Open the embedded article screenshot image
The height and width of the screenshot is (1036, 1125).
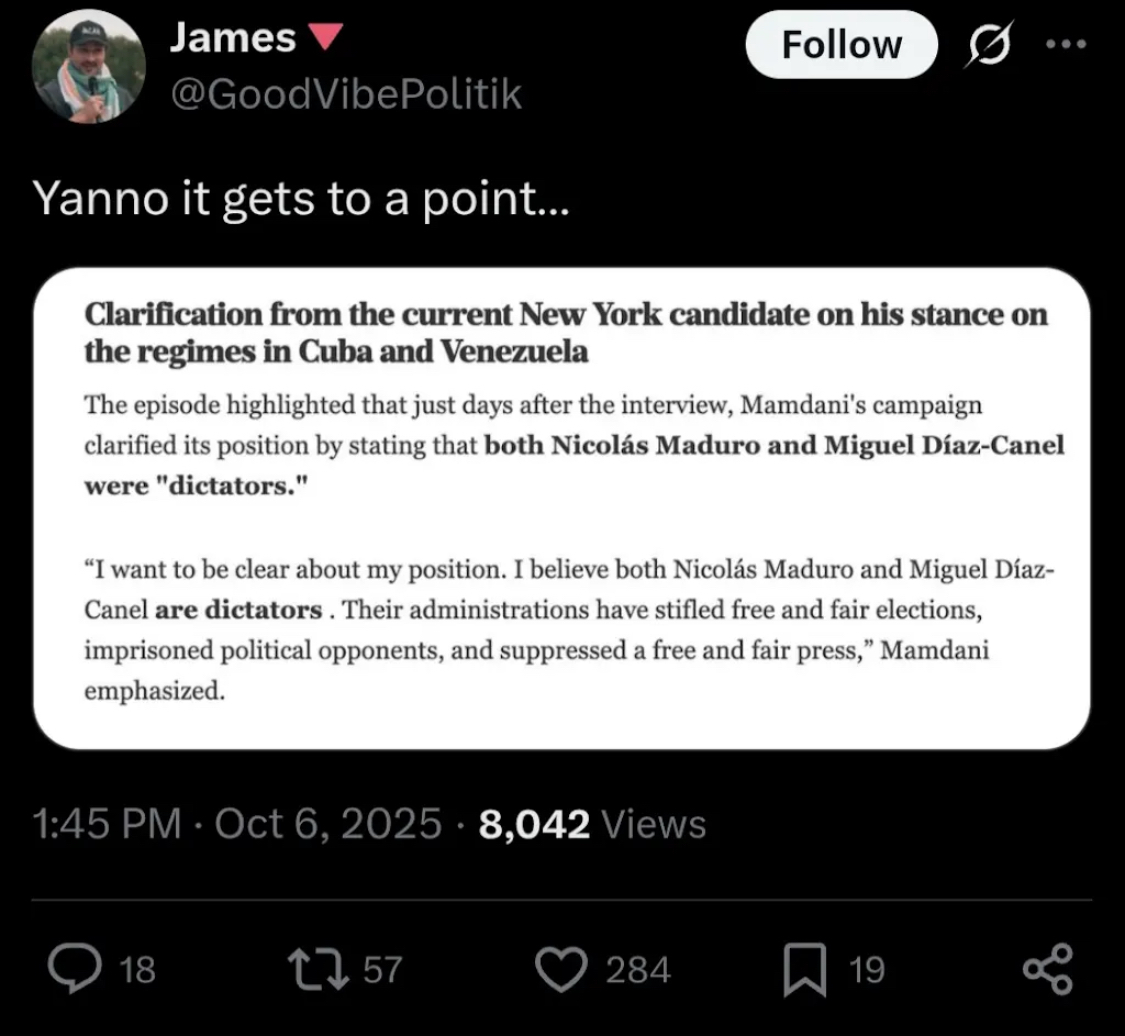coord(561,508)
